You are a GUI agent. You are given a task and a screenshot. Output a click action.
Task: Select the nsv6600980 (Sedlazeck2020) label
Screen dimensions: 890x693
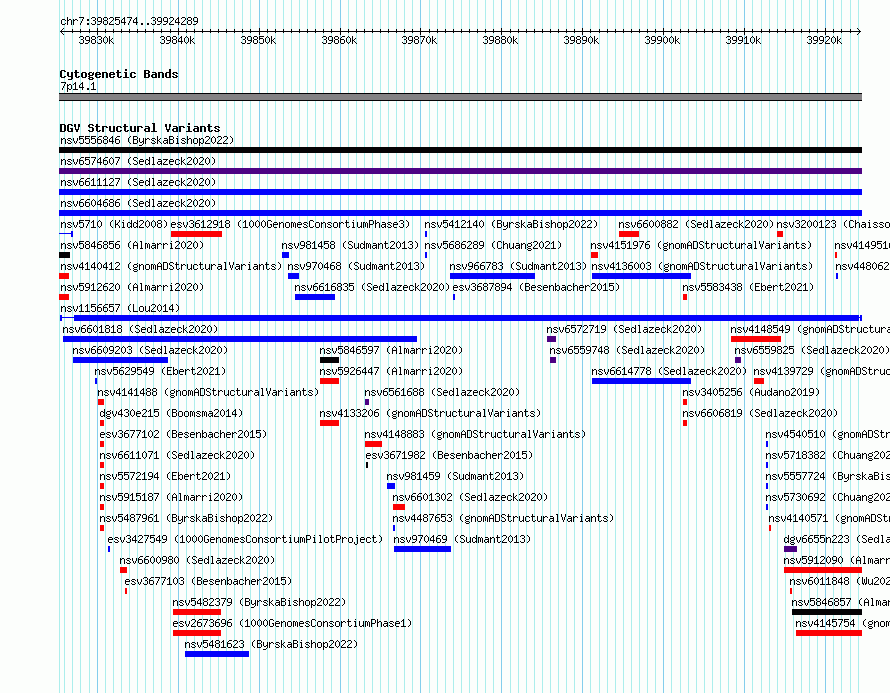click(197, 560)
